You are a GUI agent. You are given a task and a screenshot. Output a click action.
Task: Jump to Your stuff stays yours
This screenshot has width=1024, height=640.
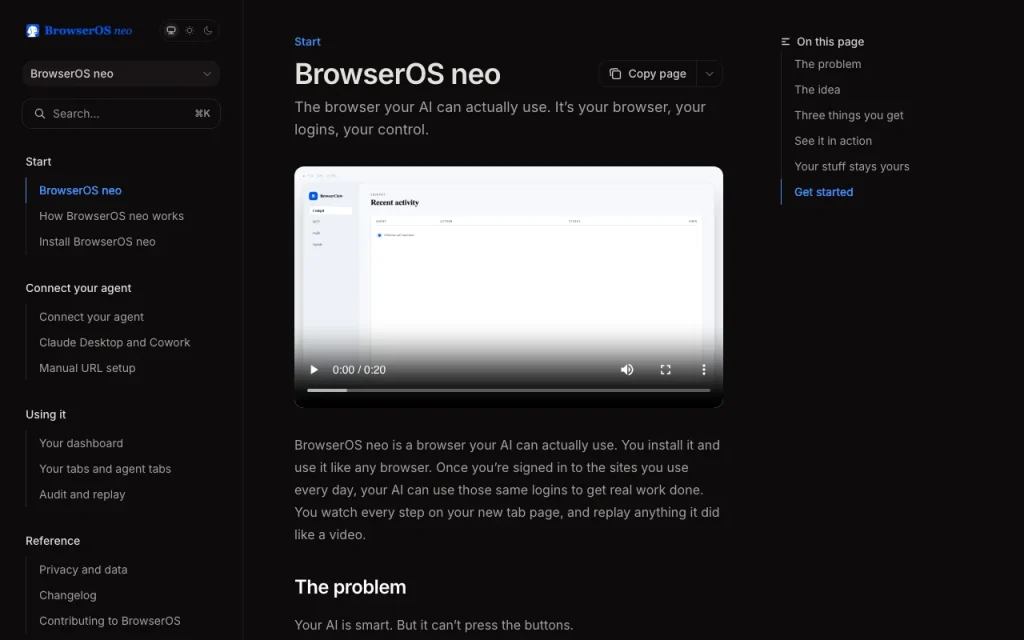pos(852,167)
